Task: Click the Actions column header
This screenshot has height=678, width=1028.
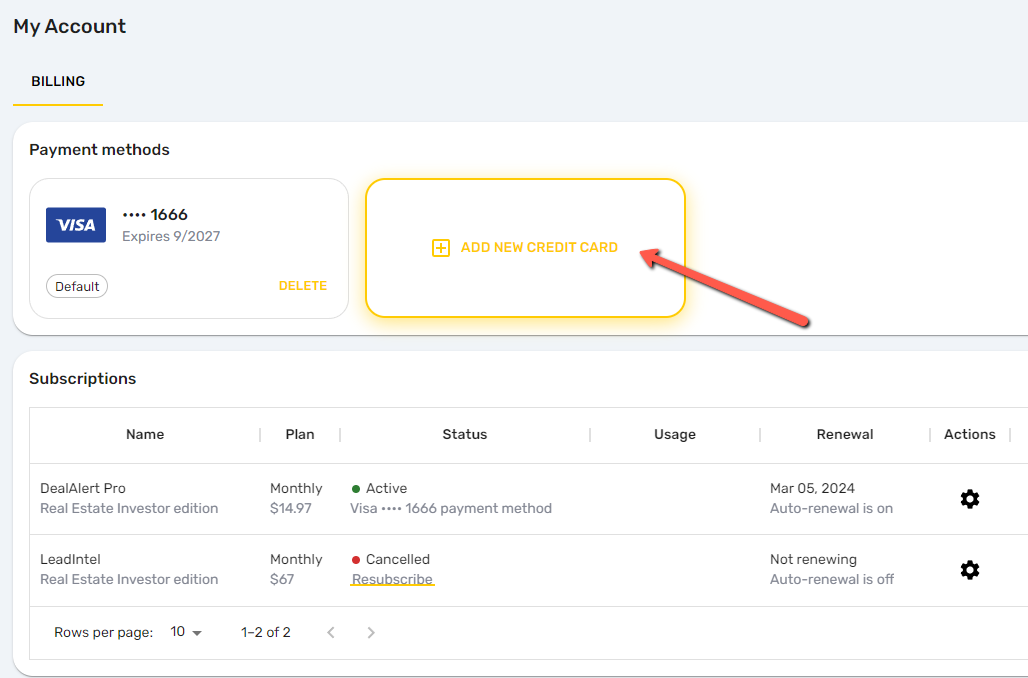Action: [970, 434]
